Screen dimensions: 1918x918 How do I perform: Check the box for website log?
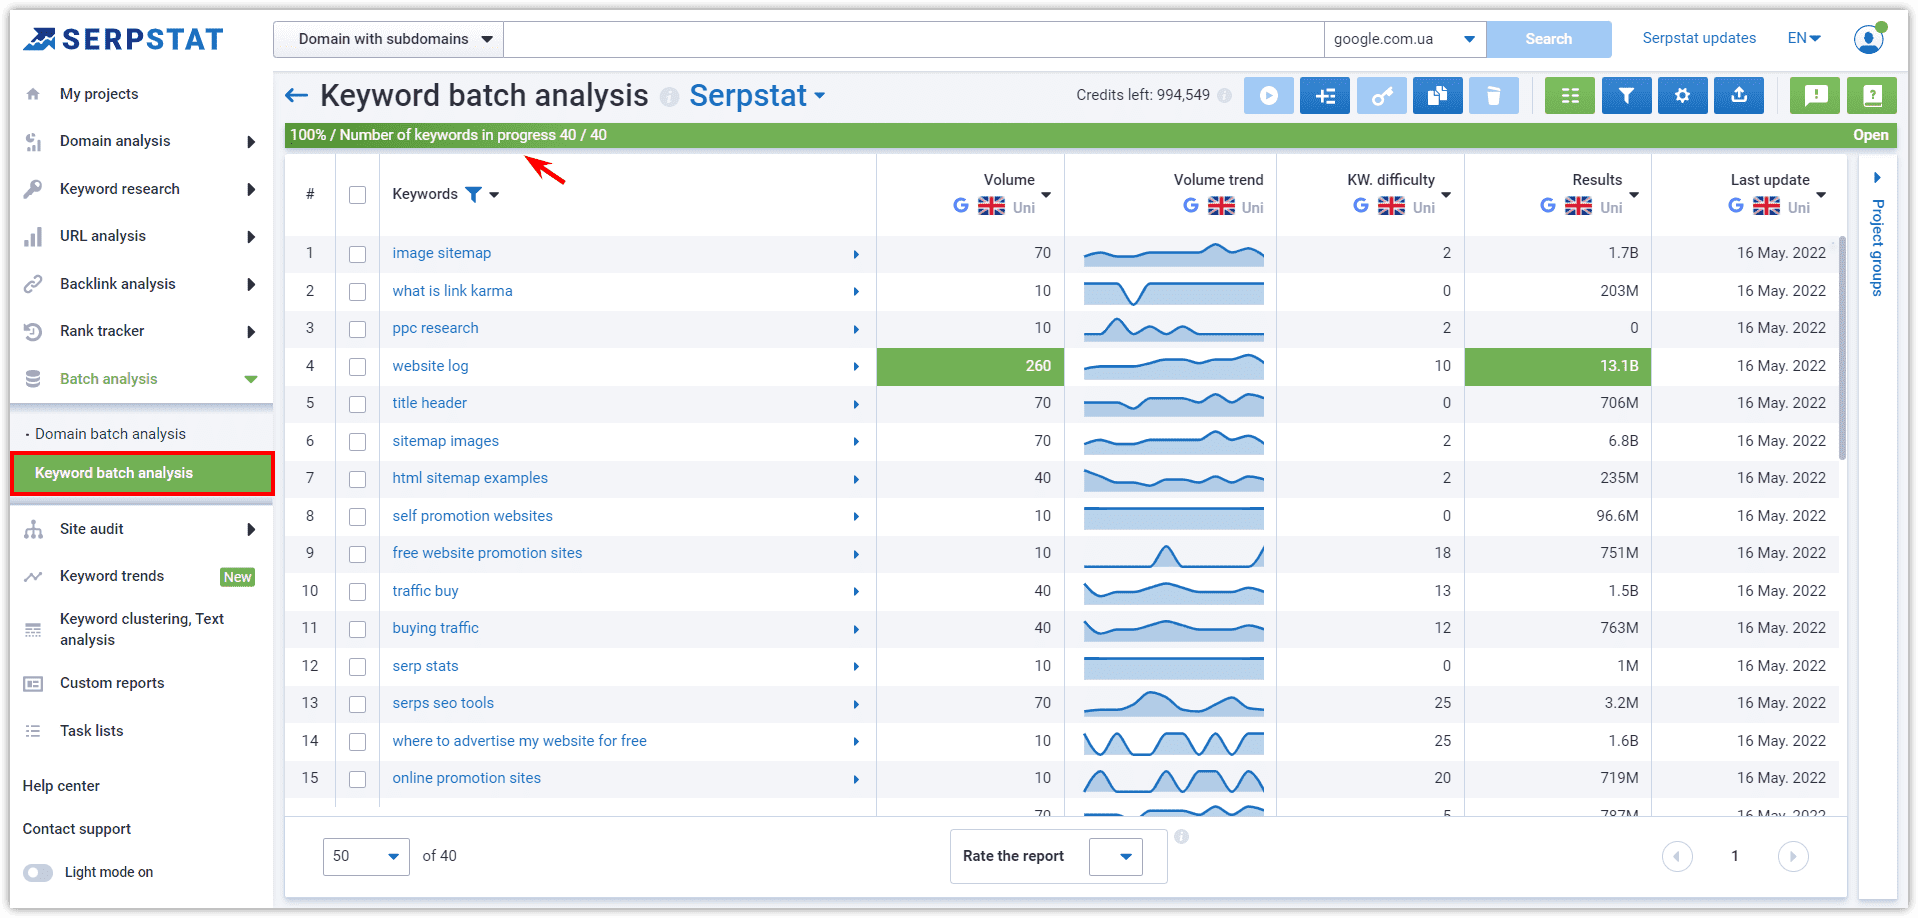(357, 367)
